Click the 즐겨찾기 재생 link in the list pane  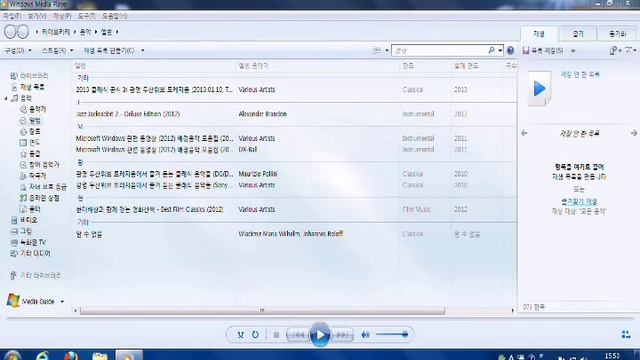coord(579,202)
